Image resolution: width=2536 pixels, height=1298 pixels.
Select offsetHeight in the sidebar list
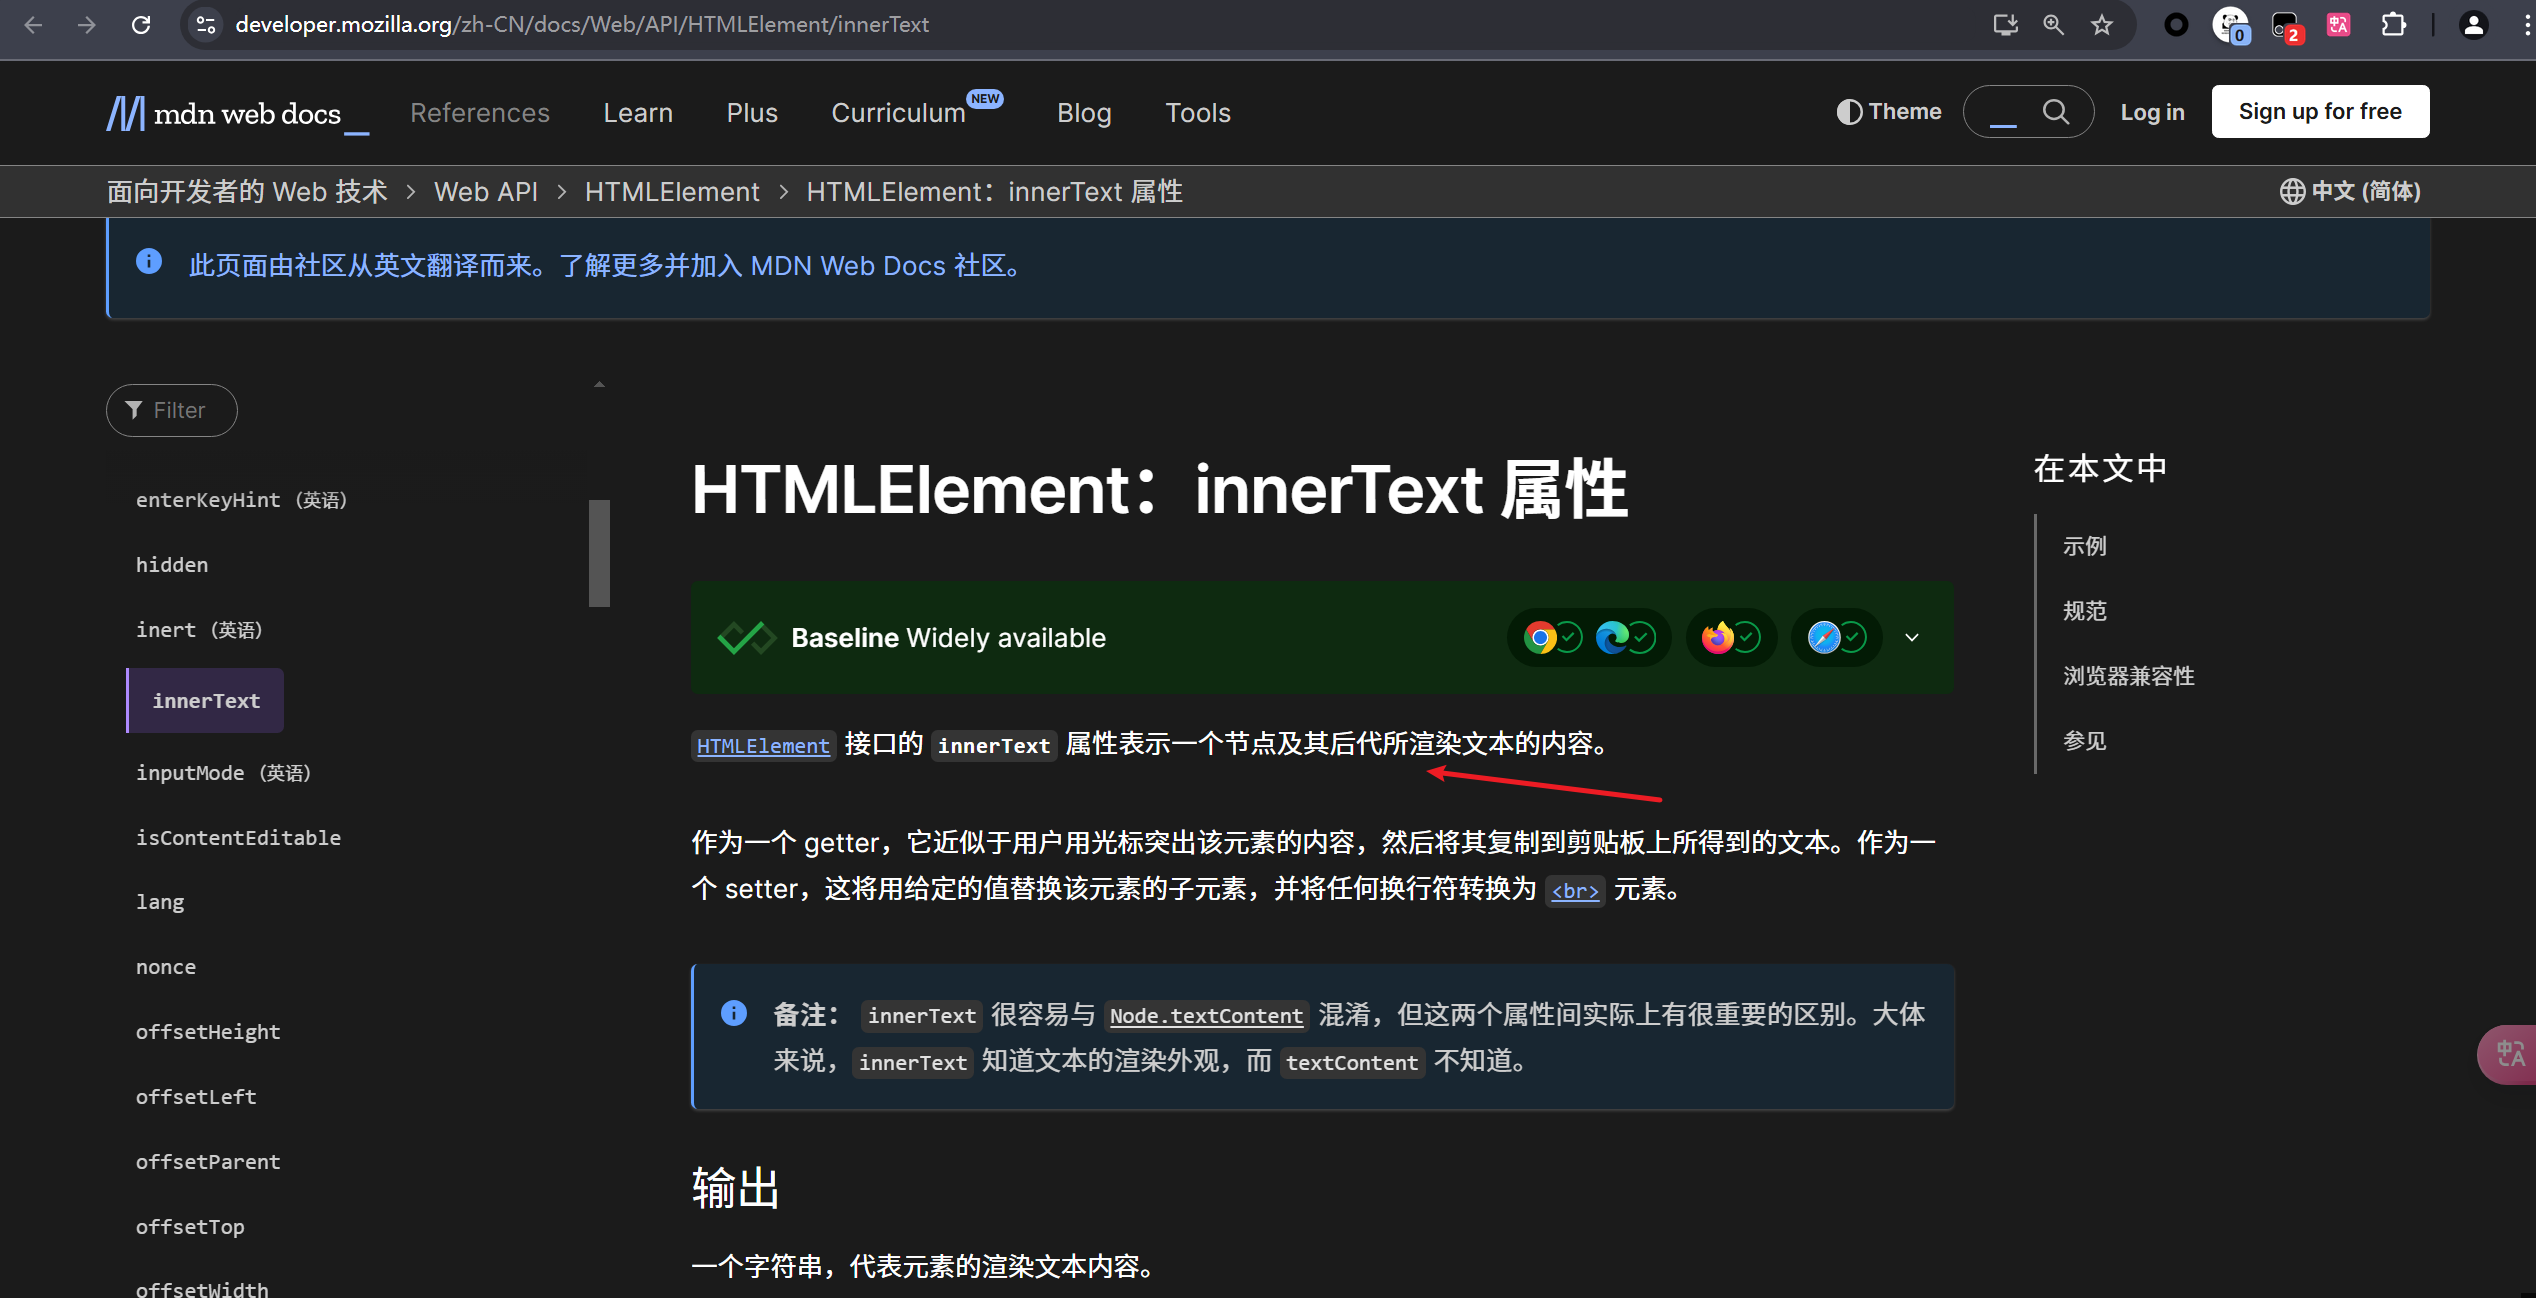pyautogui.click(x=208, y=1032)
